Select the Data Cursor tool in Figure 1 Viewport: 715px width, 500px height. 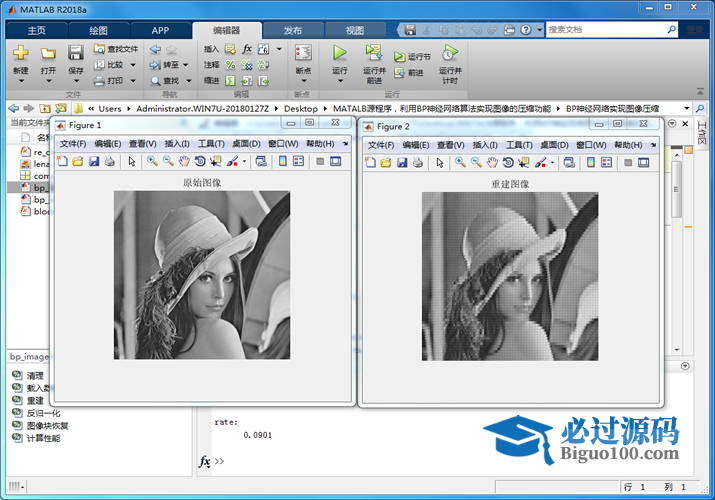point(216,162)
